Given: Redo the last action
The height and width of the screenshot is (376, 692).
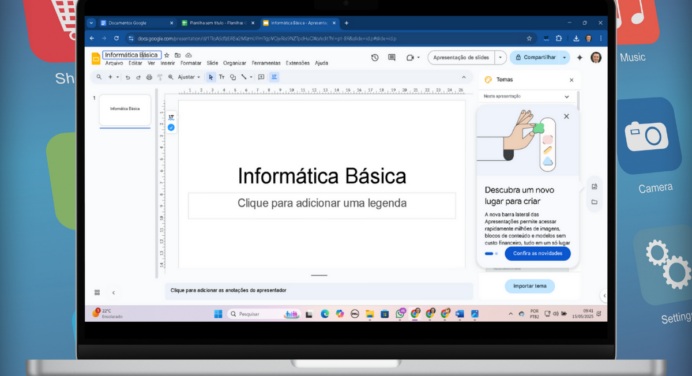Looking at the screenshot, I should click(138, 77).
